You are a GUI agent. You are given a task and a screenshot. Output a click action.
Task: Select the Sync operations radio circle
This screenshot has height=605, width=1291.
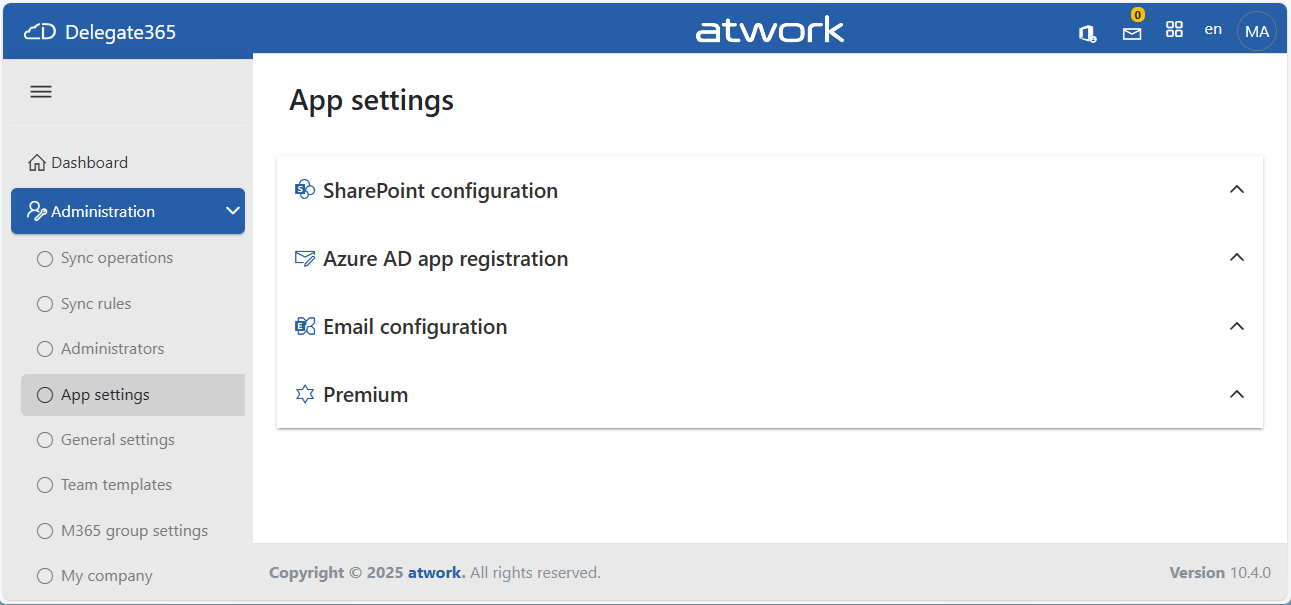(x=45, y=259)
